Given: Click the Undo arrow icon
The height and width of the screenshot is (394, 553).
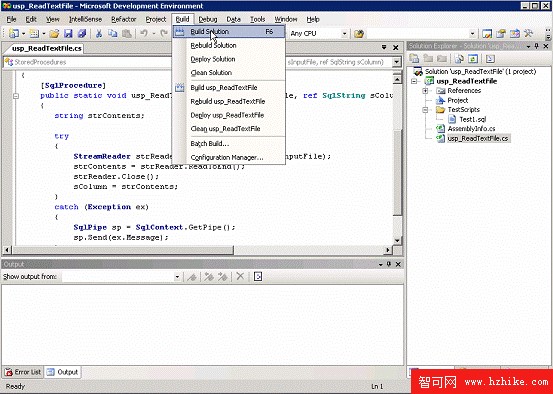Looking at the screenshot, I should (x=144, y=34).
